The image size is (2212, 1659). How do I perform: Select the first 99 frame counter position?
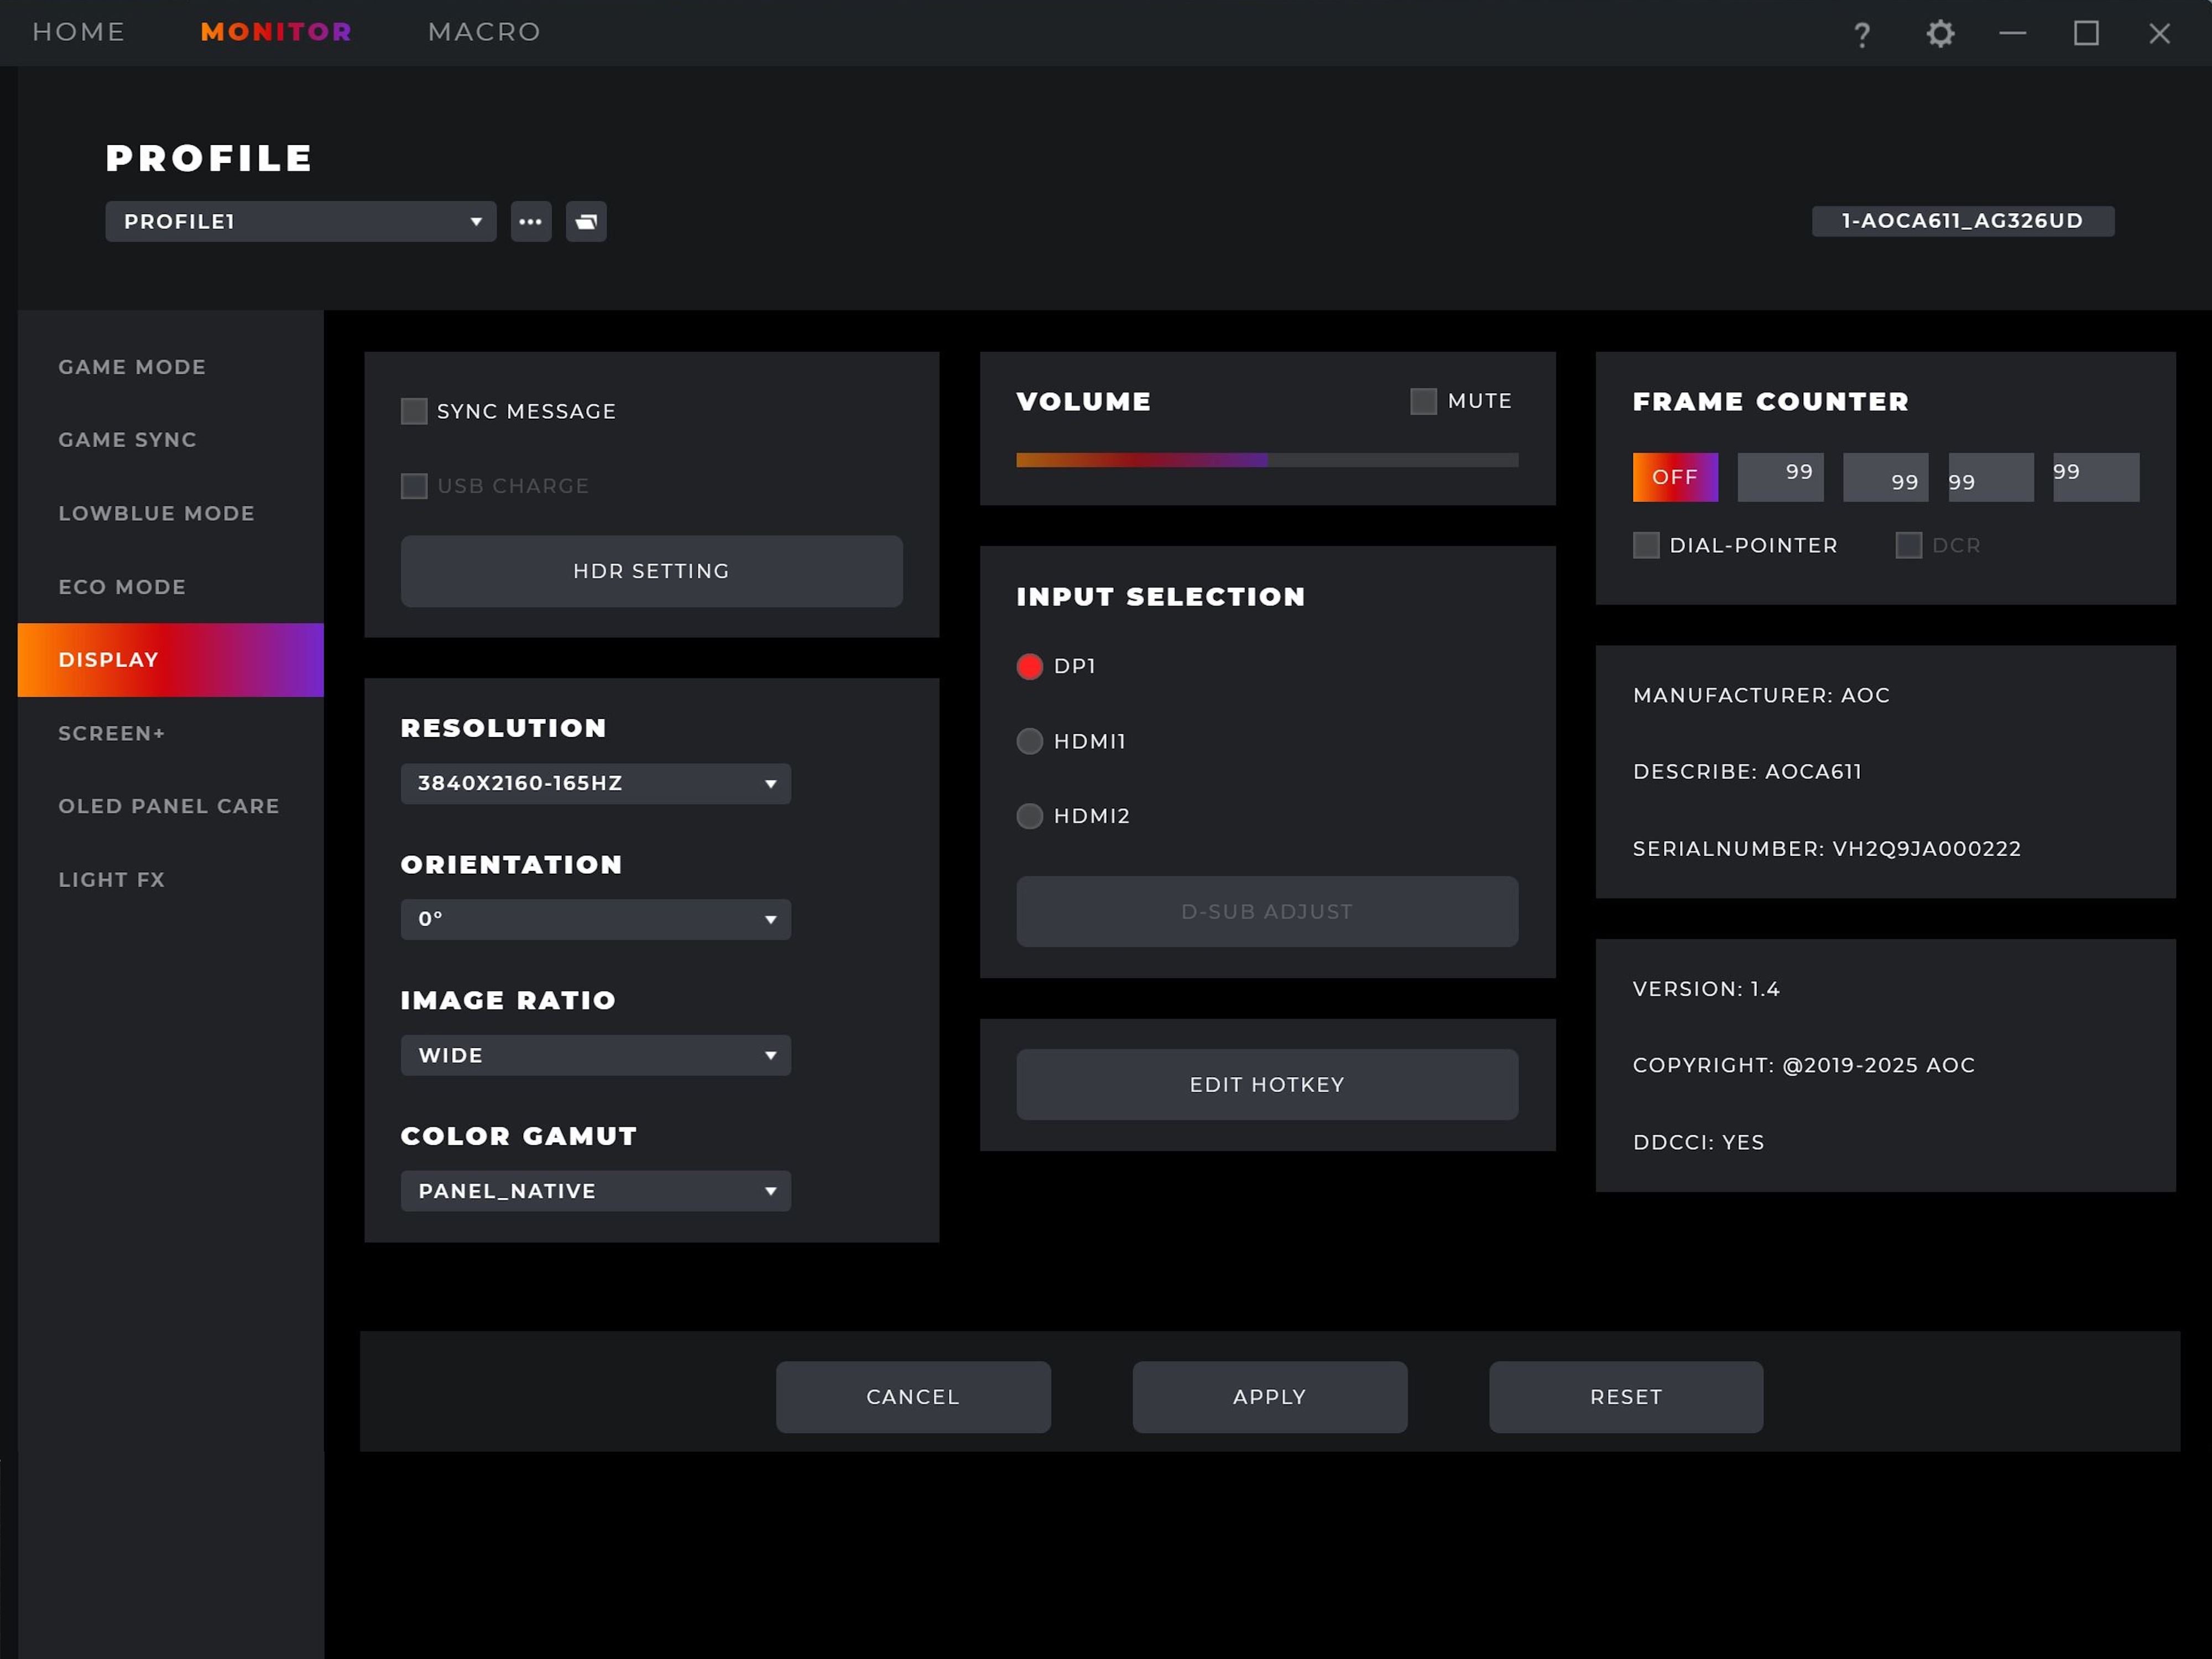click(x=1780, y=477)
